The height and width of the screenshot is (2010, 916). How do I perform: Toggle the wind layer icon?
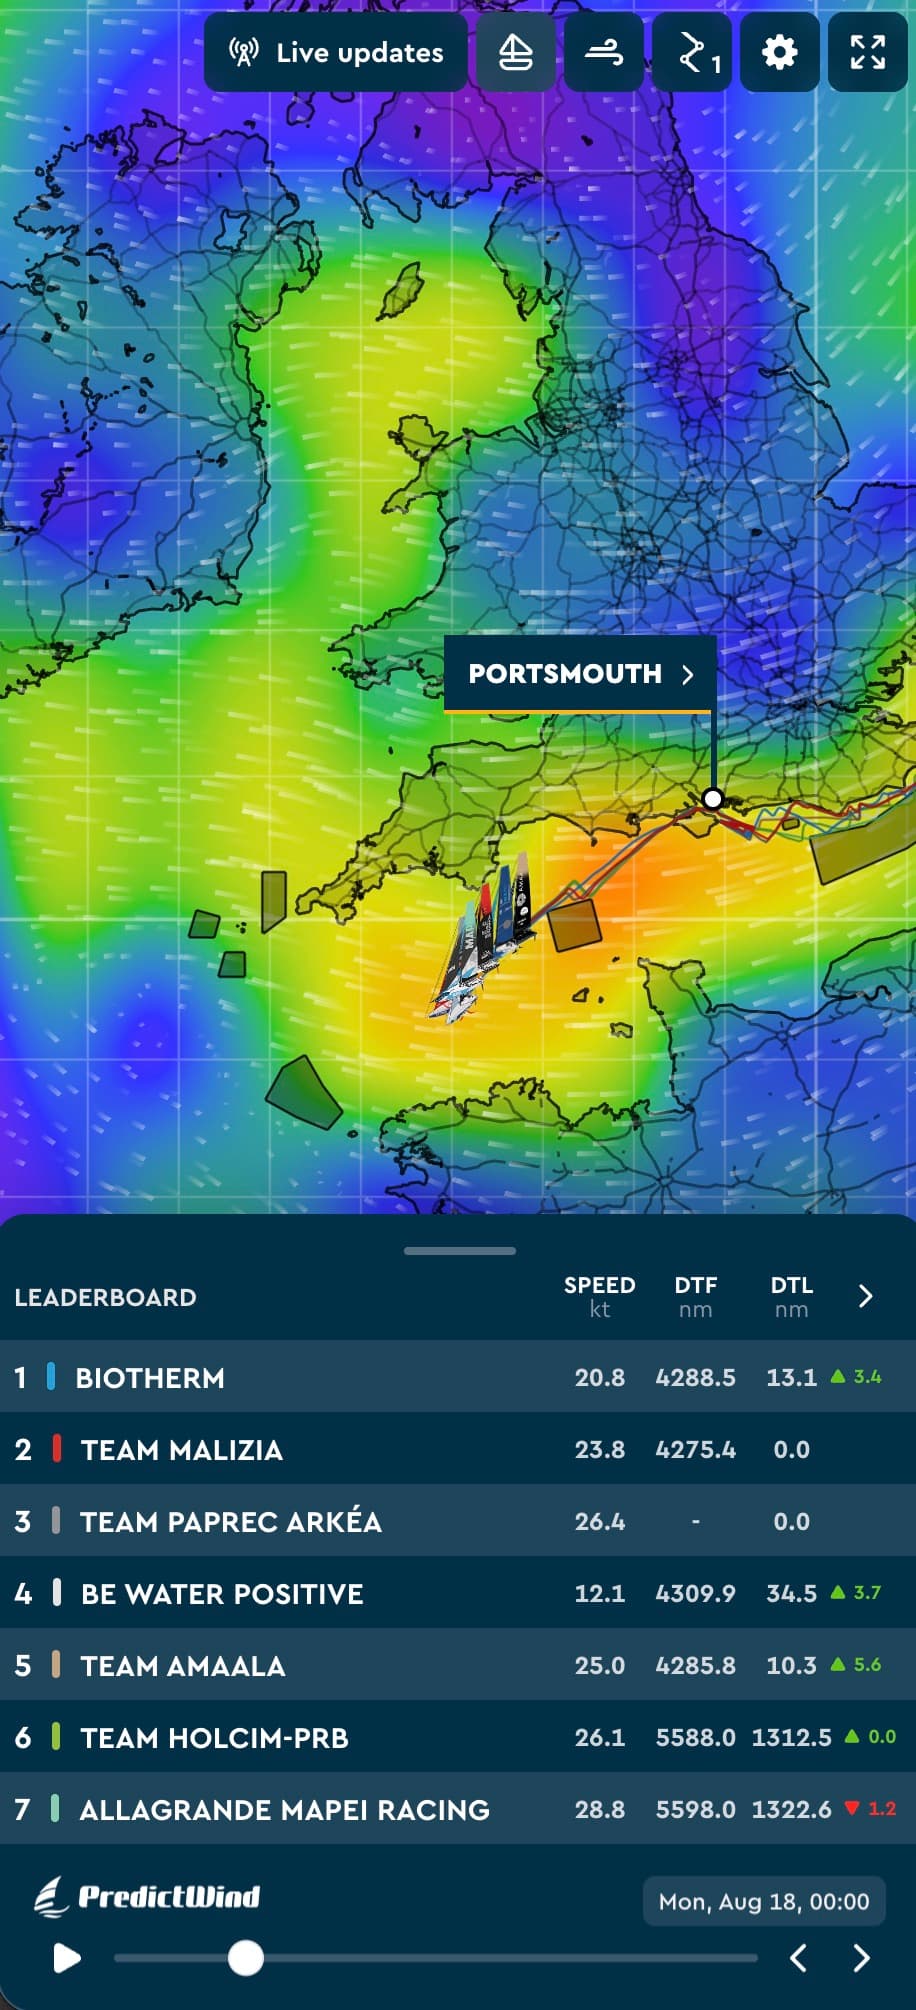[603, 52]
